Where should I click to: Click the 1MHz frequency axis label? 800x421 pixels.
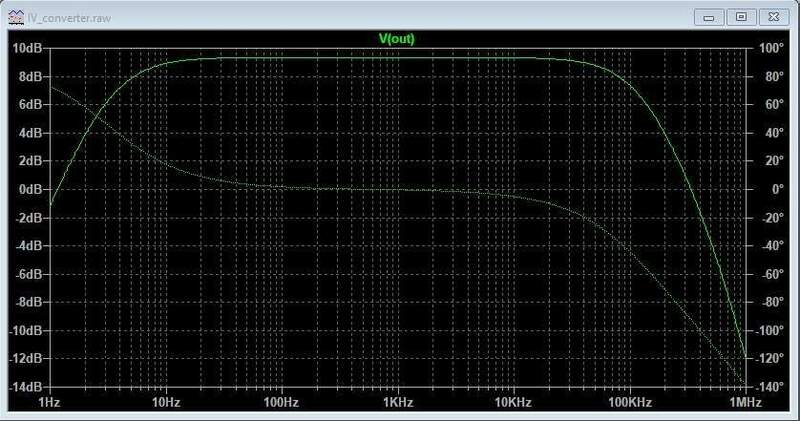coord(745,402)
